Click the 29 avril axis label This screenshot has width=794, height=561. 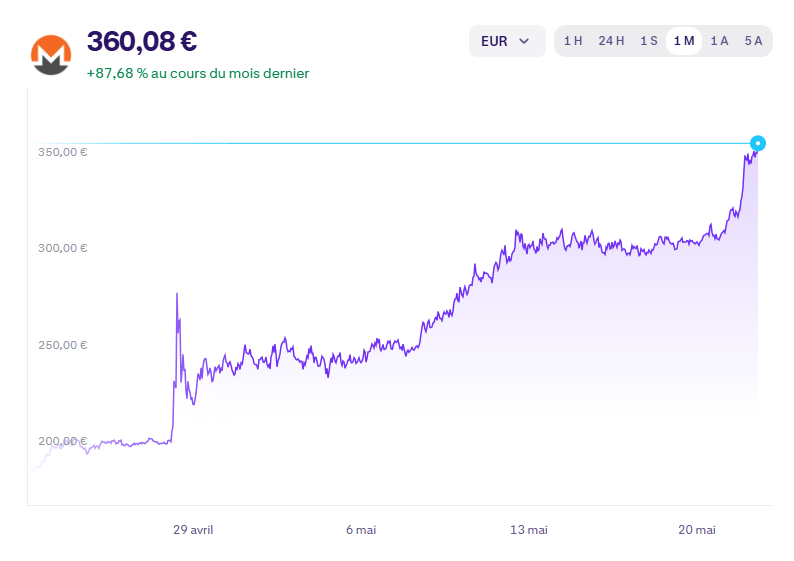point(193,530)
